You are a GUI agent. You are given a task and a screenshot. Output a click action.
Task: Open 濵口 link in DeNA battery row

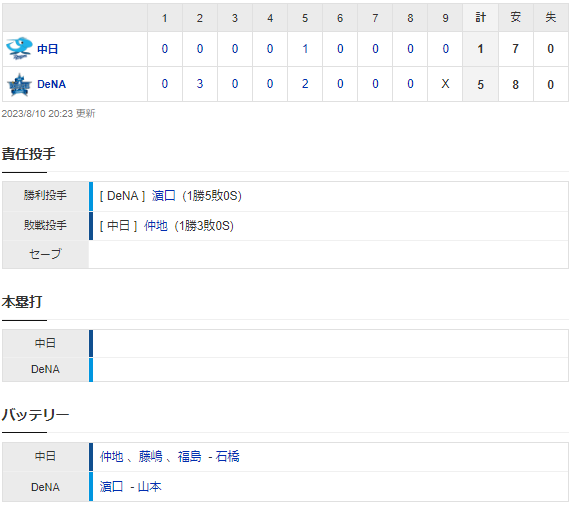click(111, 487)
